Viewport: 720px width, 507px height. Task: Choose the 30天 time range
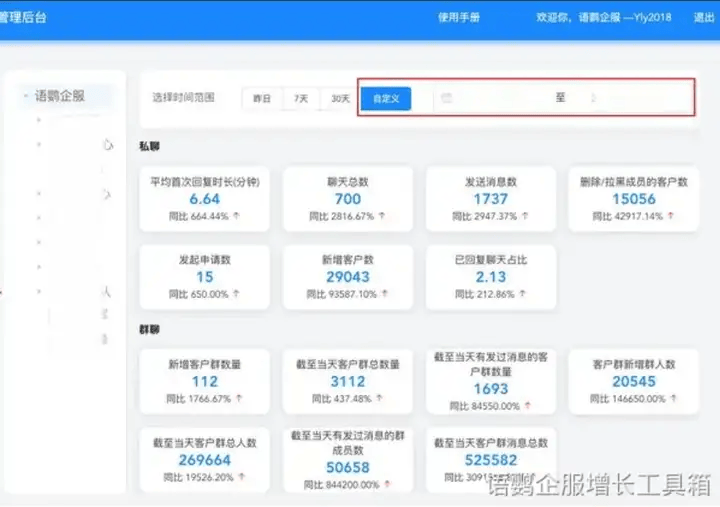click(x=340, y=98)
